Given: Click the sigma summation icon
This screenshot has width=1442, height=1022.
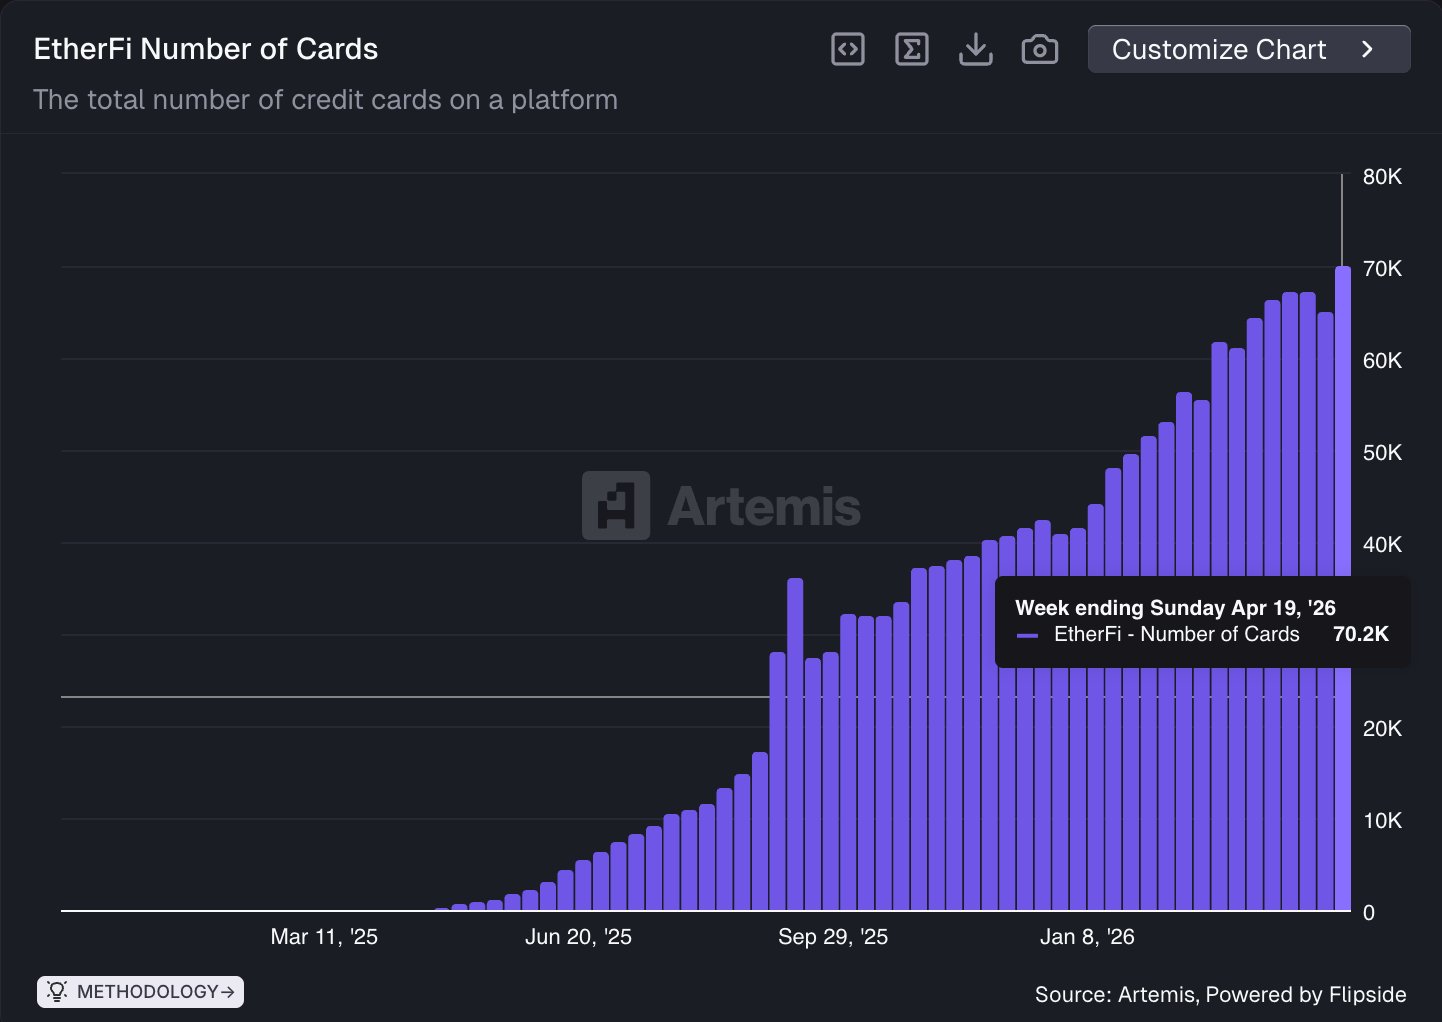Looking at the screenshot, I should pos(911,49).
